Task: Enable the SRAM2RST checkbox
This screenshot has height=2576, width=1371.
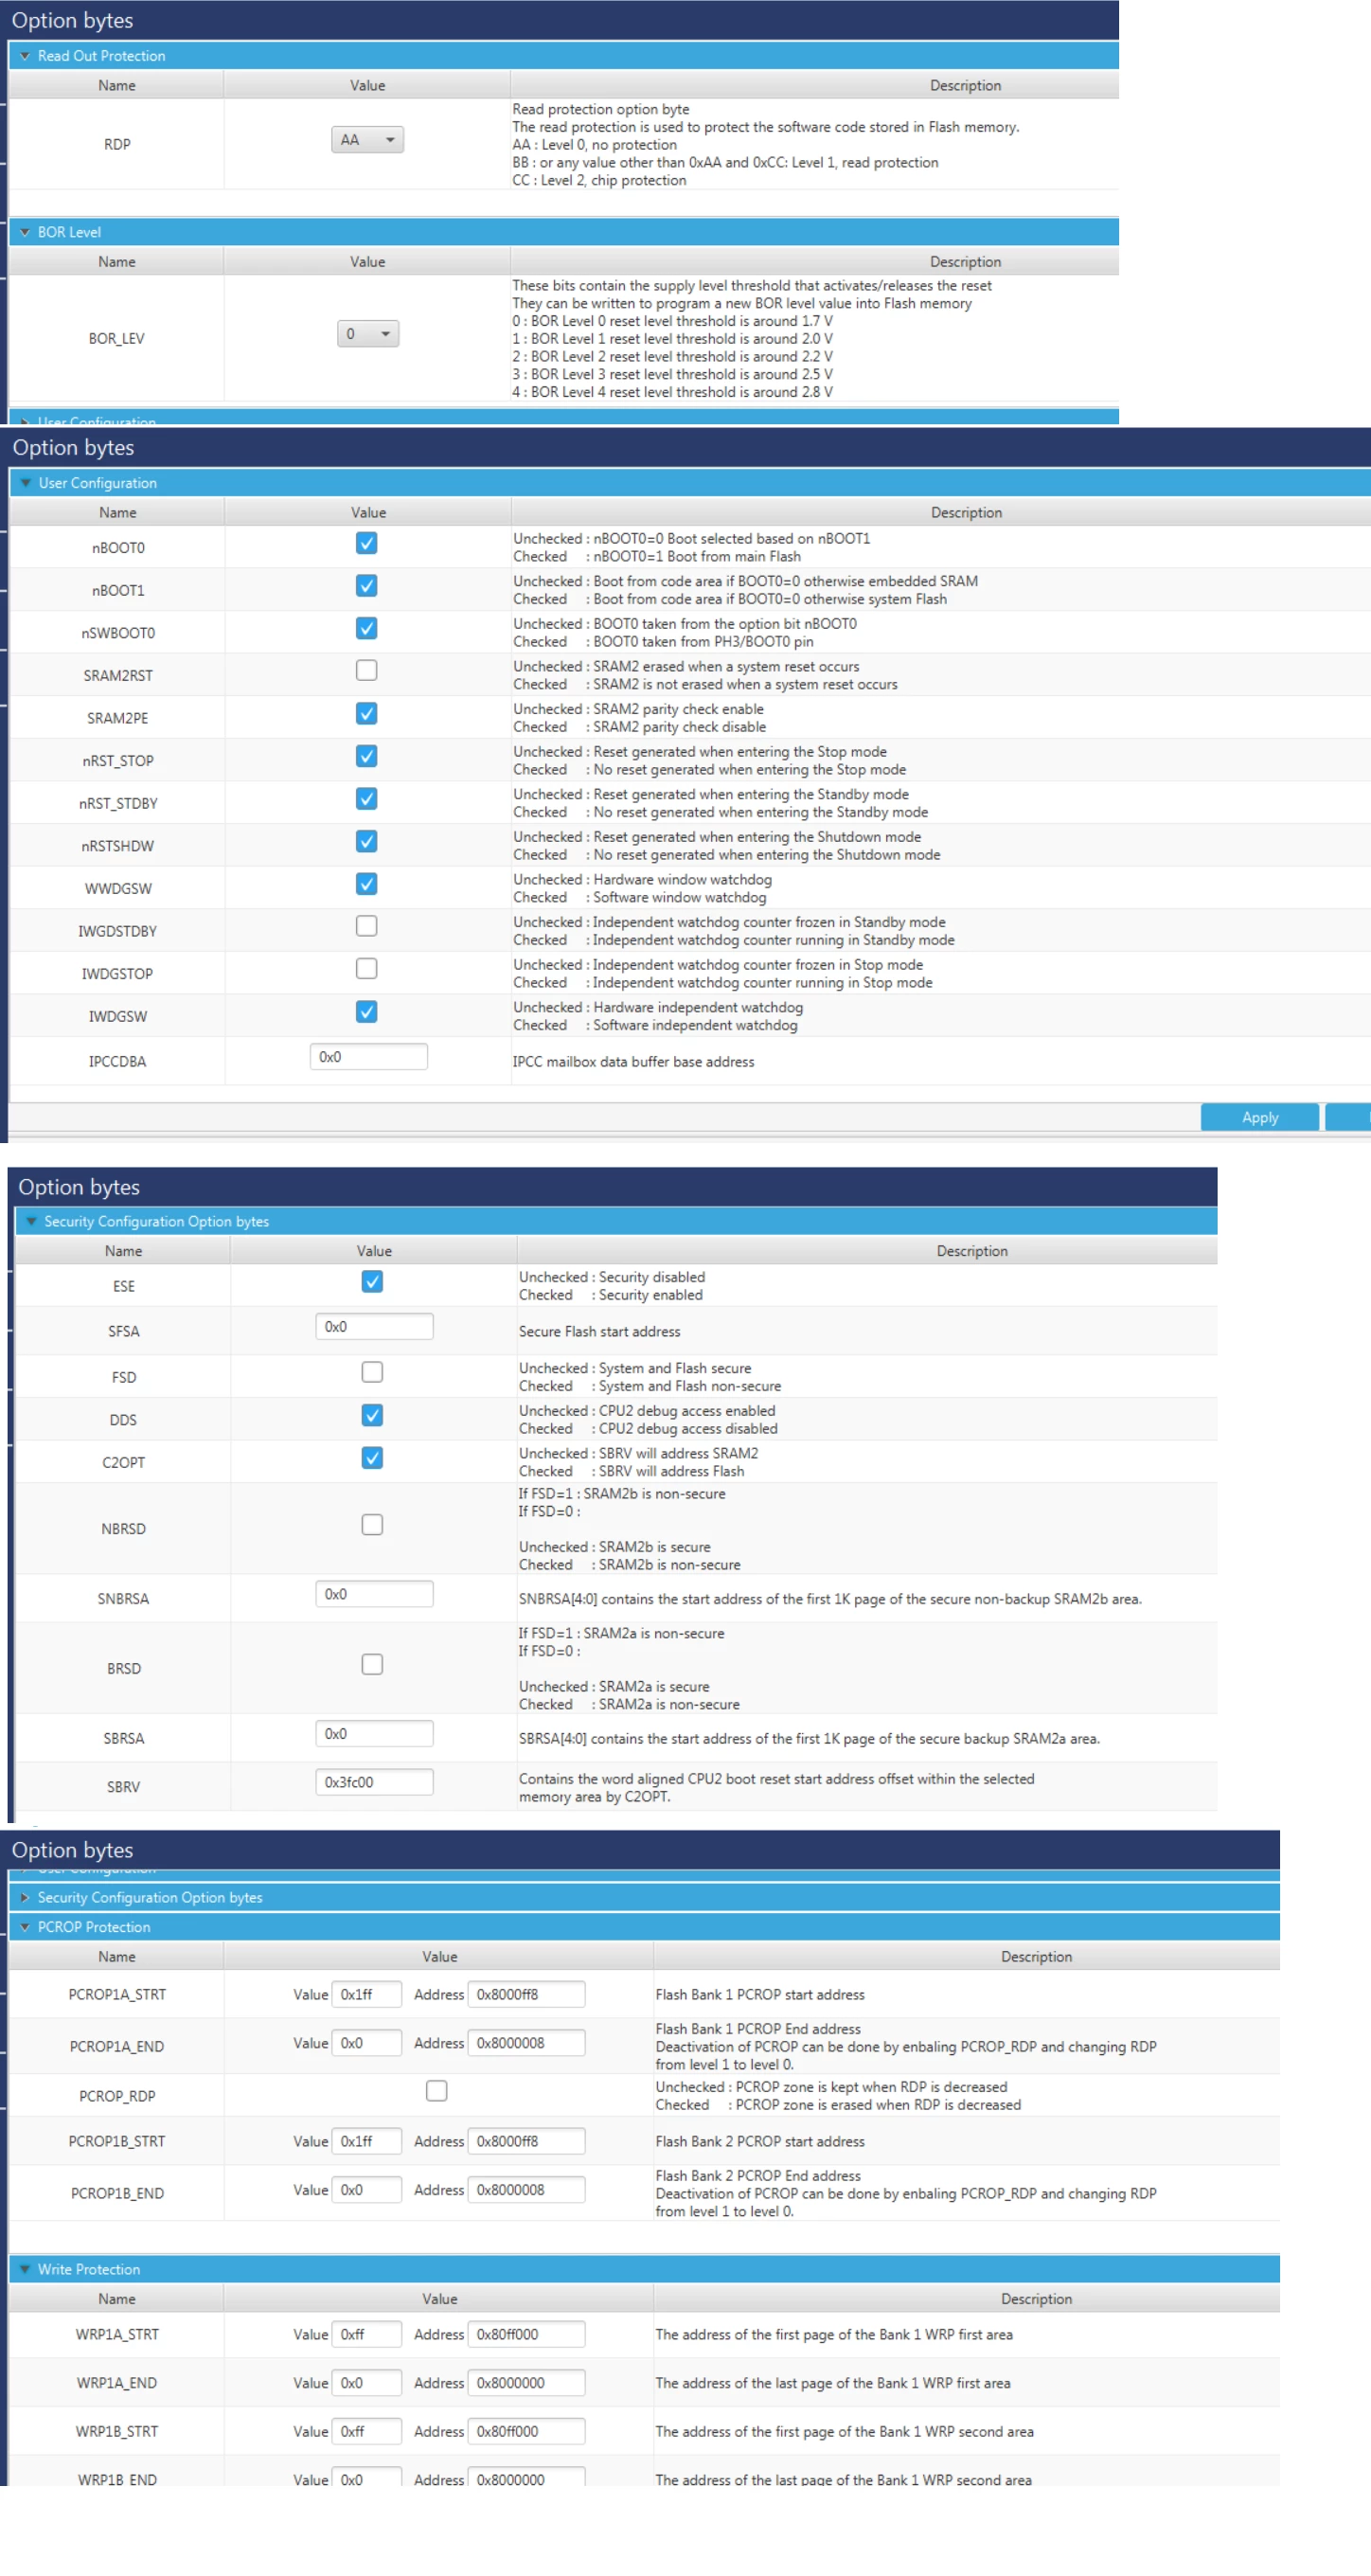Action: click(367, 670)
